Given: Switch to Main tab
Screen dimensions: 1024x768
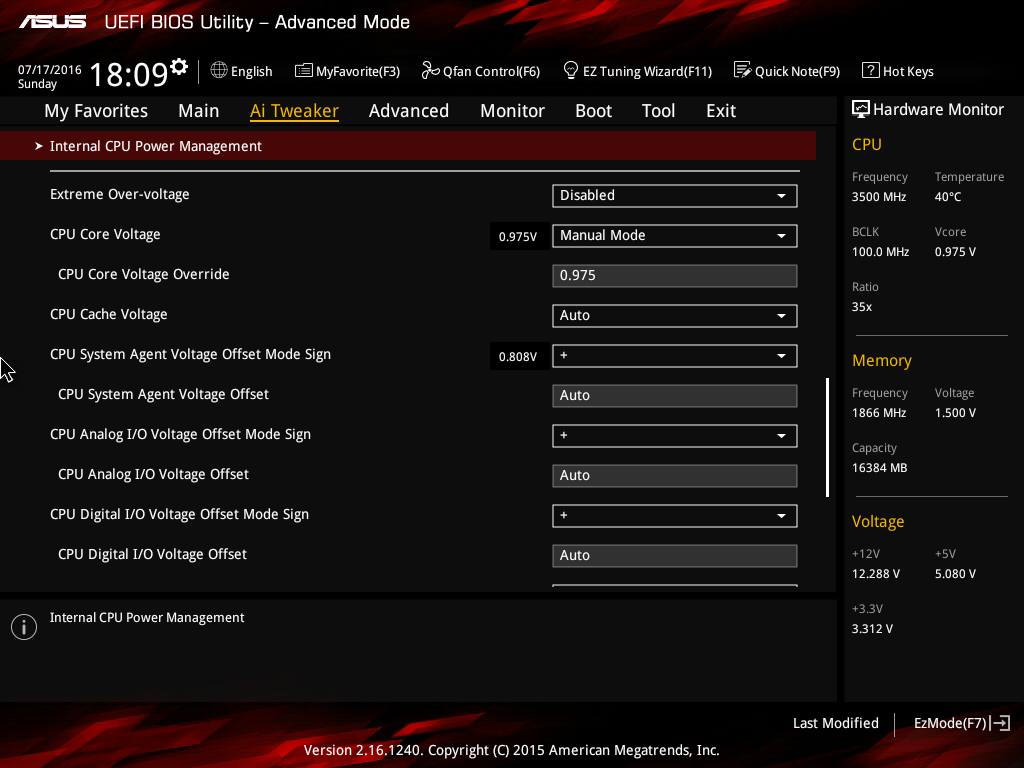Looking at the screenshot, I should tap(199, 111).
